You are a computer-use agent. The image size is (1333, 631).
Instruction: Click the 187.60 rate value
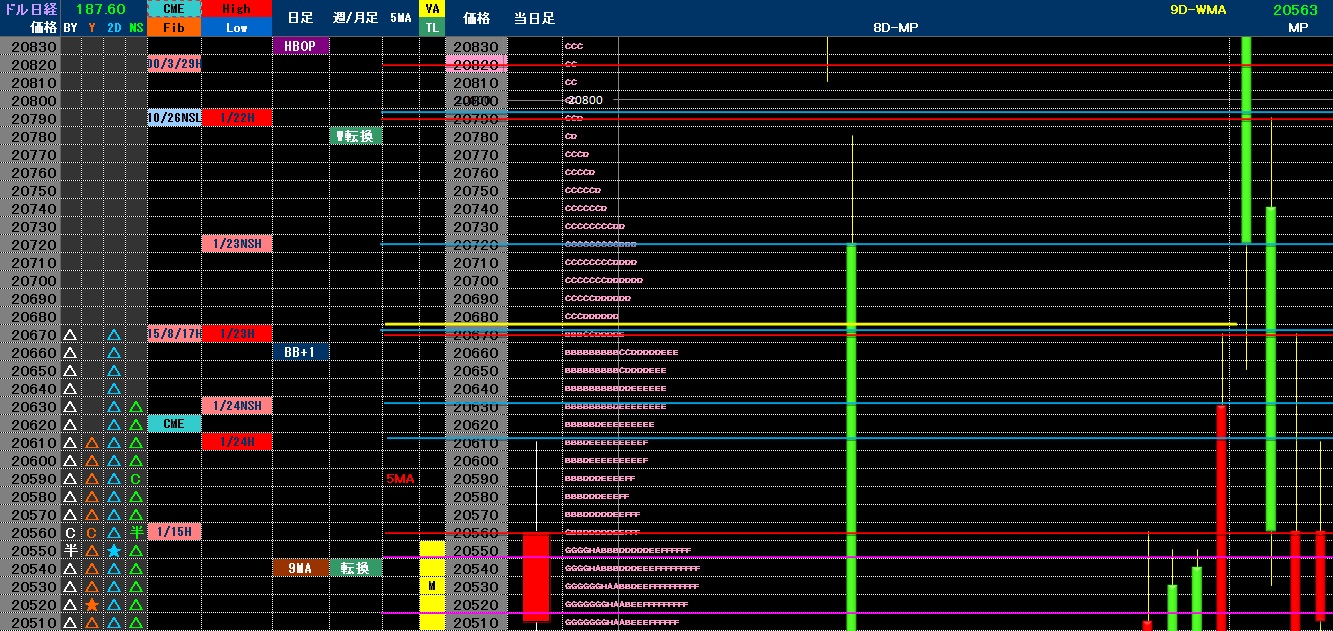99,9
